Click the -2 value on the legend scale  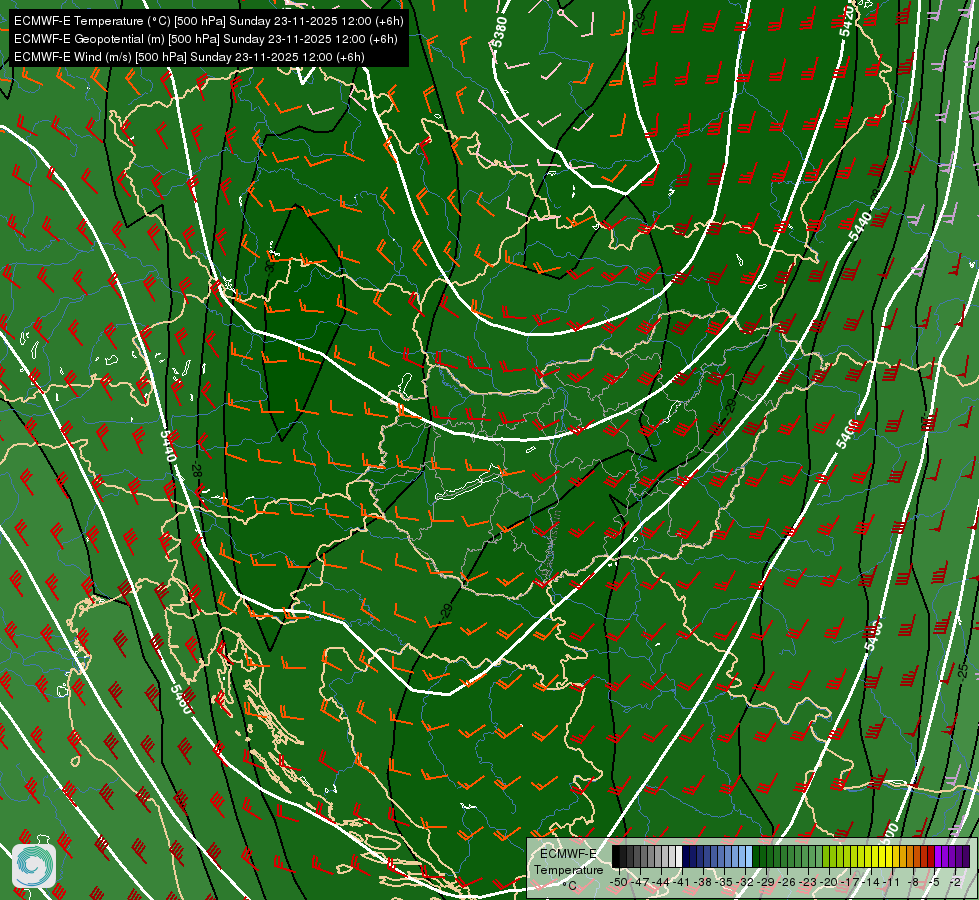pos(955,882)
